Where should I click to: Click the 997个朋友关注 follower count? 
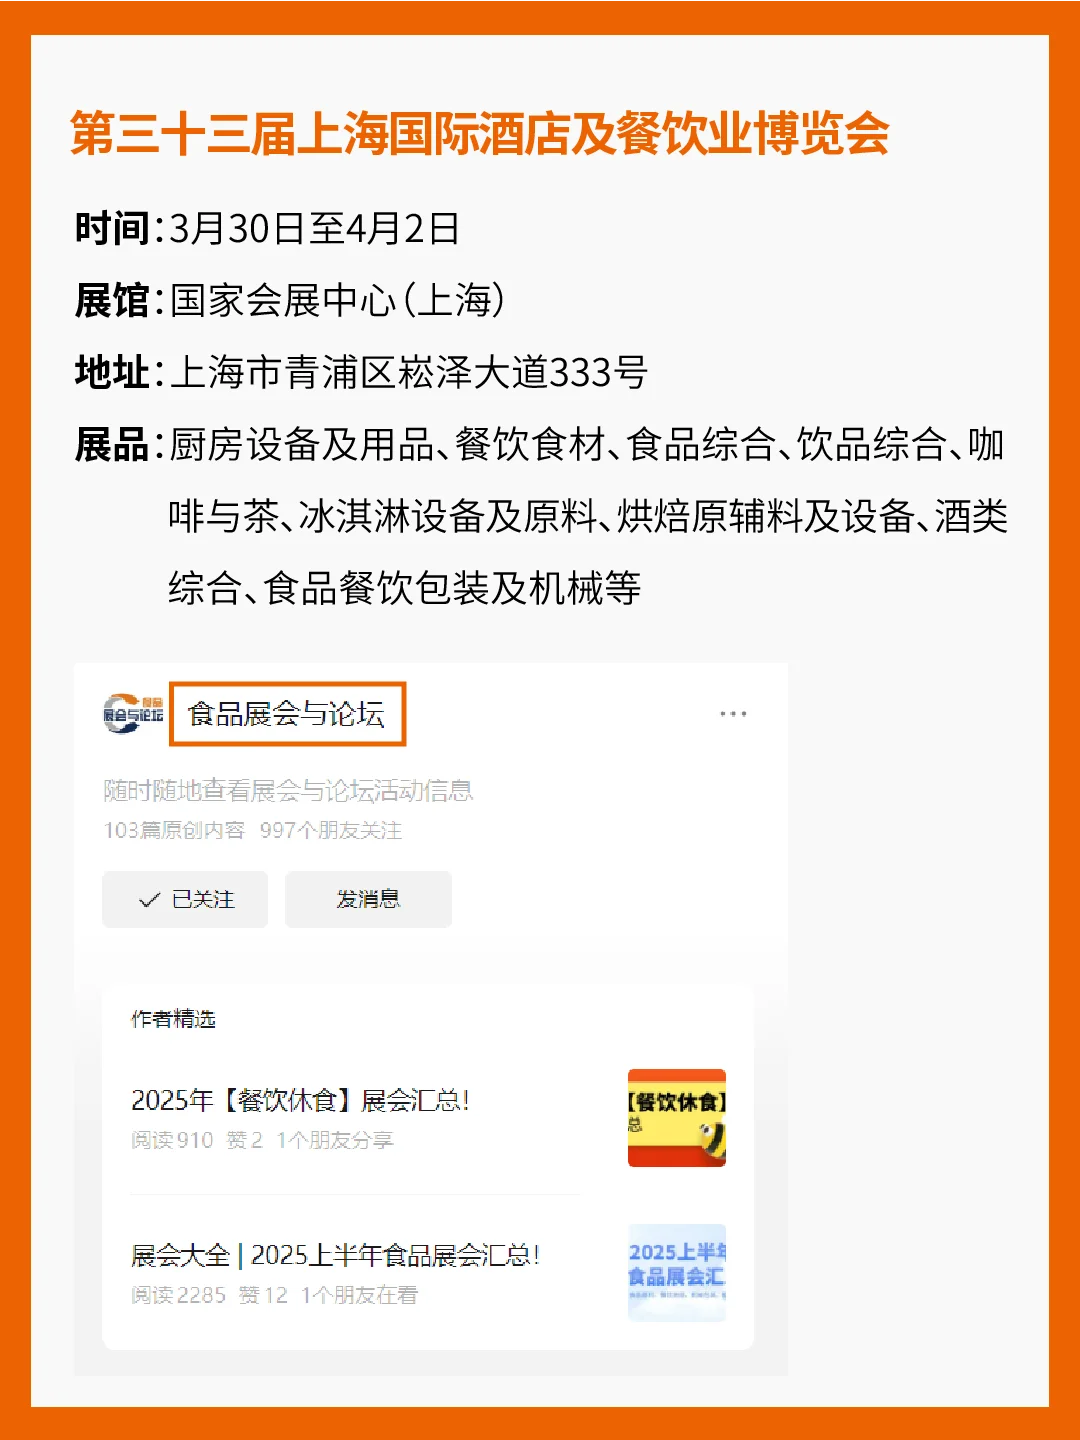tap(331, 830)
